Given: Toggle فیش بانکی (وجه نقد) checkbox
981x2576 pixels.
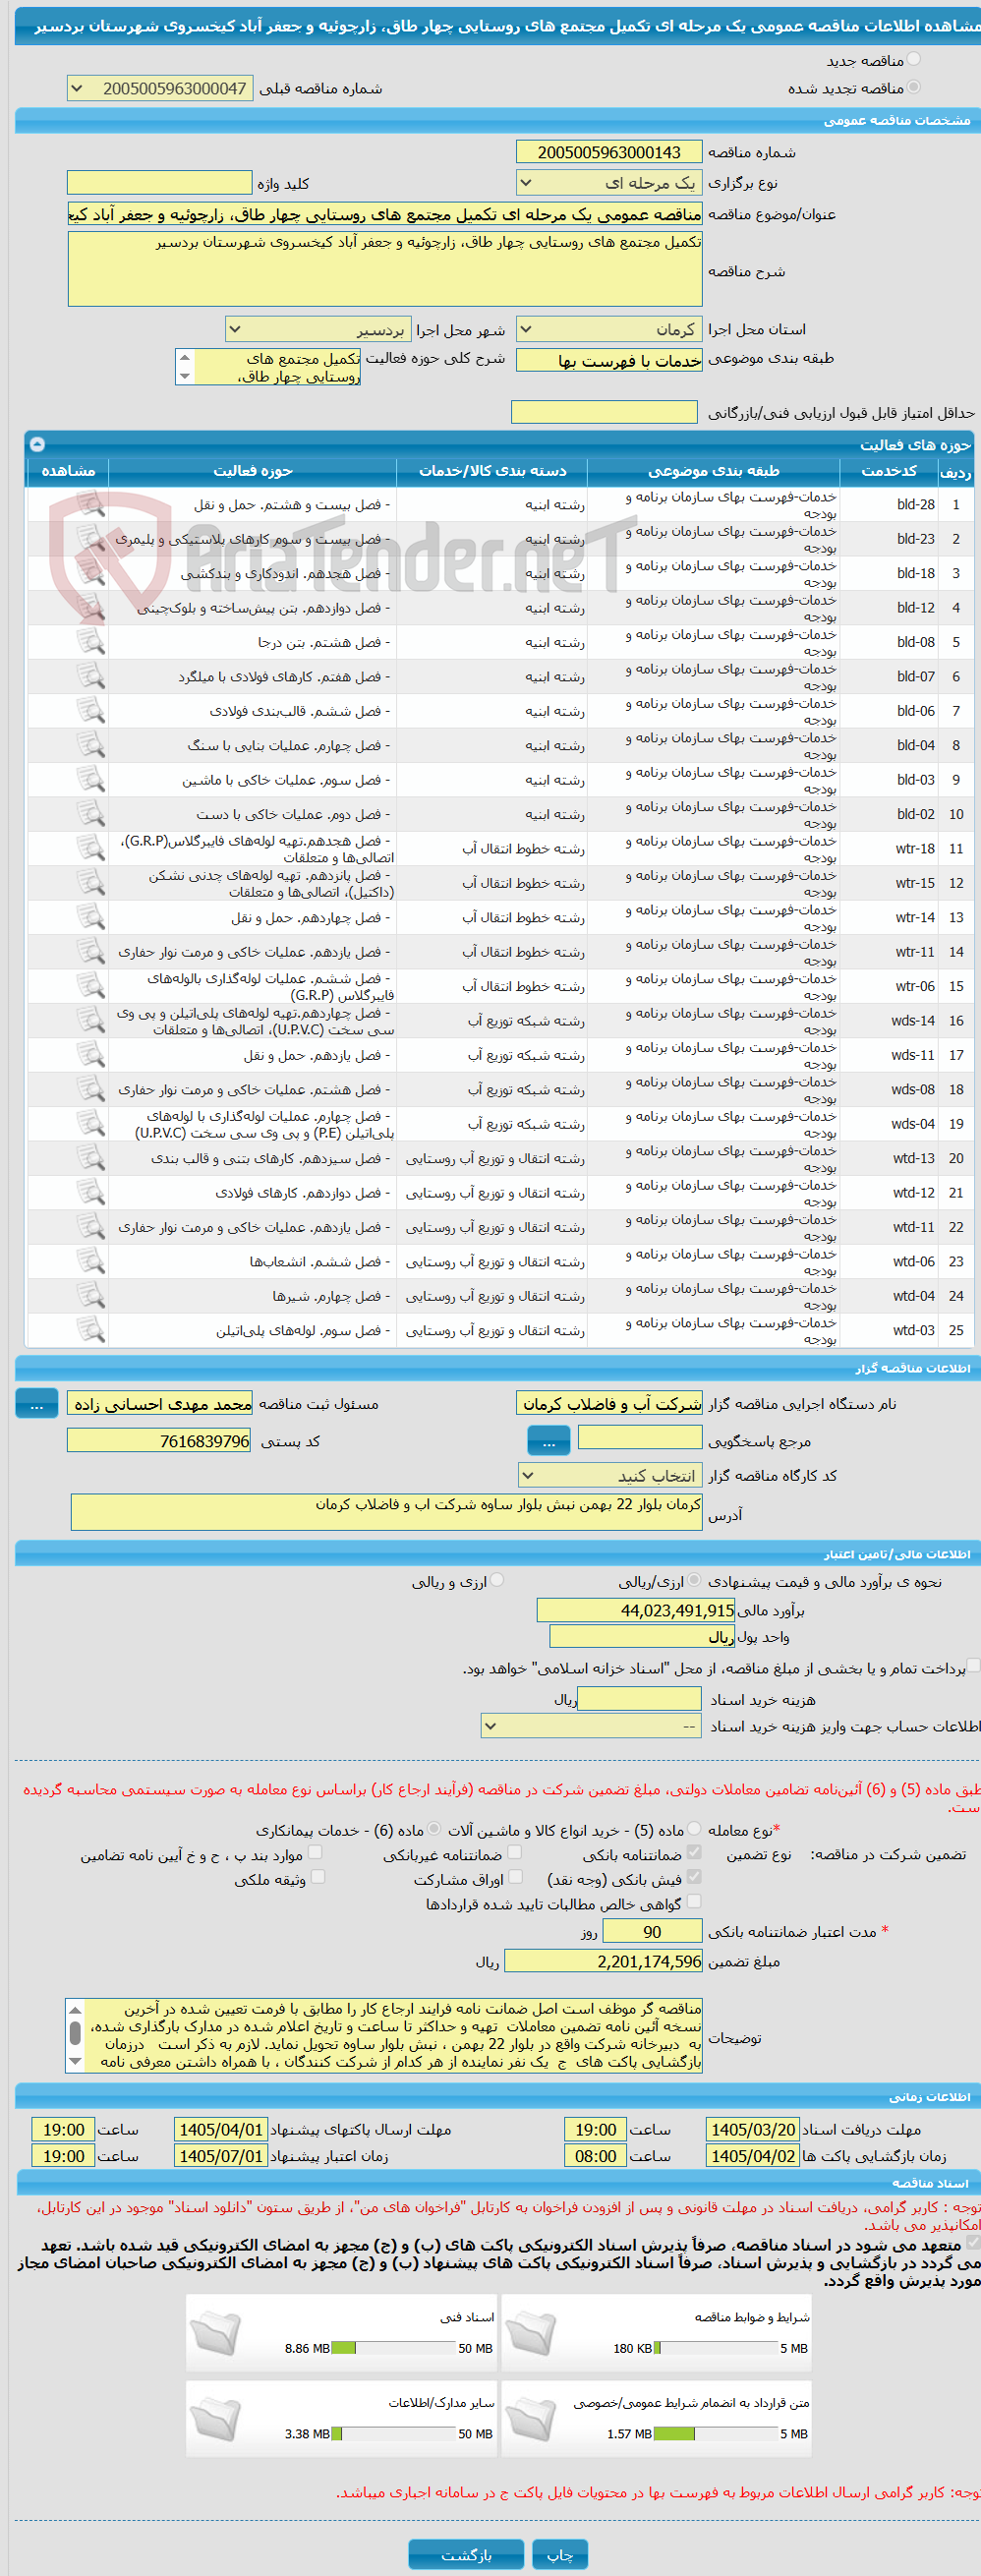Looking at the screenshot, I should 695,1877.
